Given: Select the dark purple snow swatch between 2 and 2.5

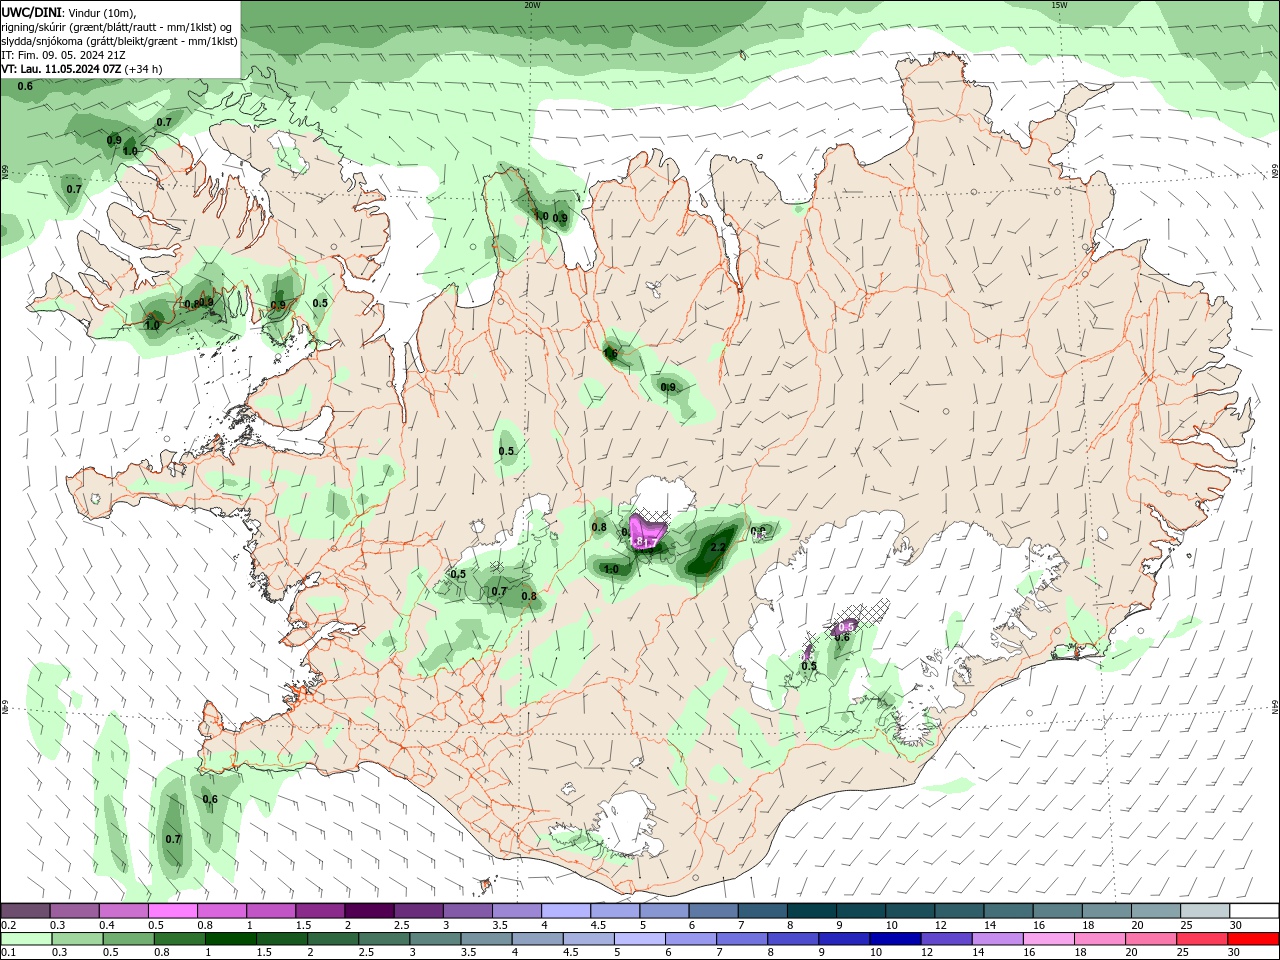Looking at the screenshot, I should click(370, 910).
